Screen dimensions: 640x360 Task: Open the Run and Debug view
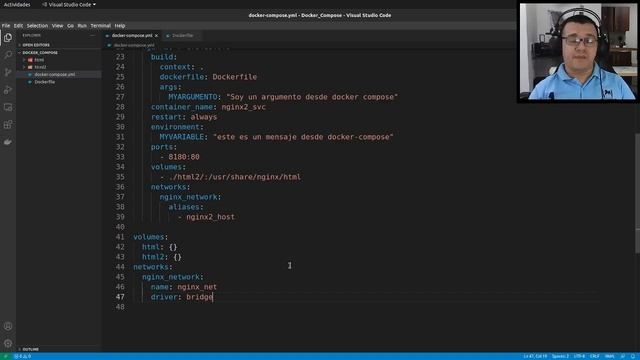(8, 90)
